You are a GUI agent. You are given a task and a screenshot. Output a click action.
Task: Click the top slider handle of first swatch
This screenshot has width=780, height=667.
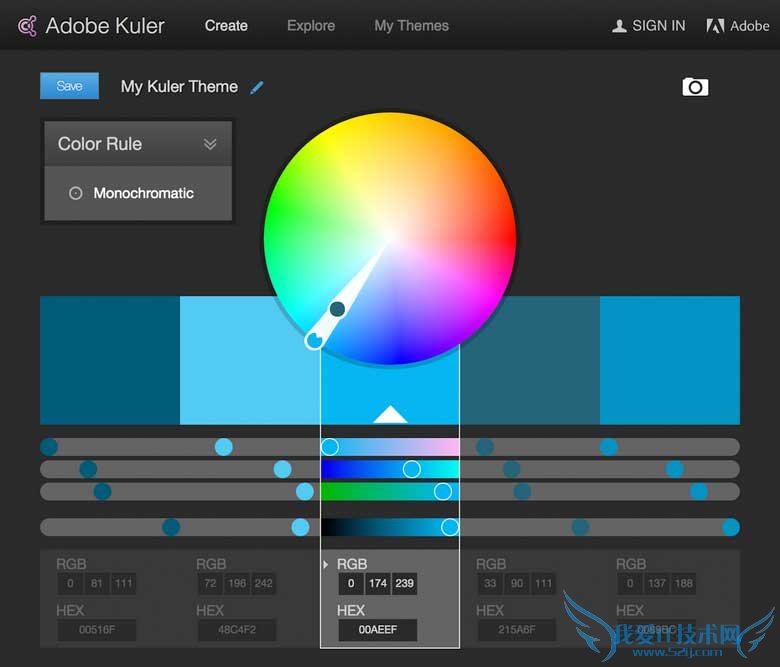click(x=49, y=447)
